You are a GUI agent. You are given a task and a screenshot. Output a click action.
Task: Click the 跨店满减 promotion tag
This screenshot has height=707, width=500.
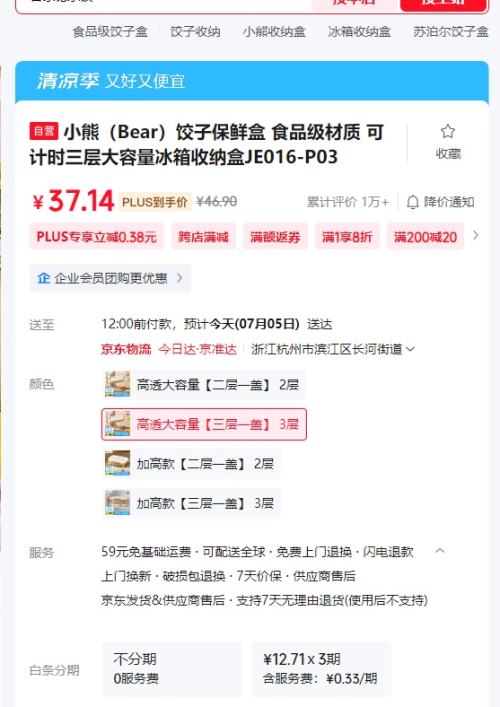(203, 236)
